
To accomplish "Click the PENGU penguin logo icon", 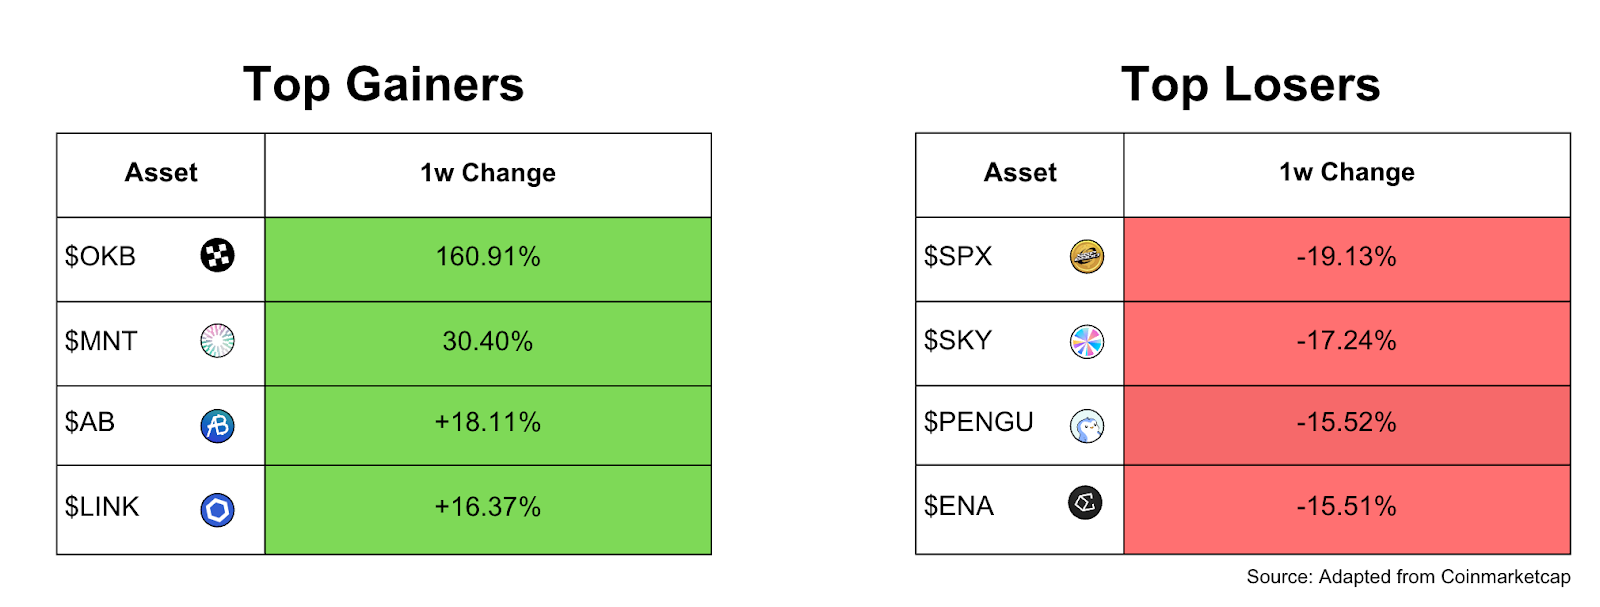I will click(x=1086, y=426).
